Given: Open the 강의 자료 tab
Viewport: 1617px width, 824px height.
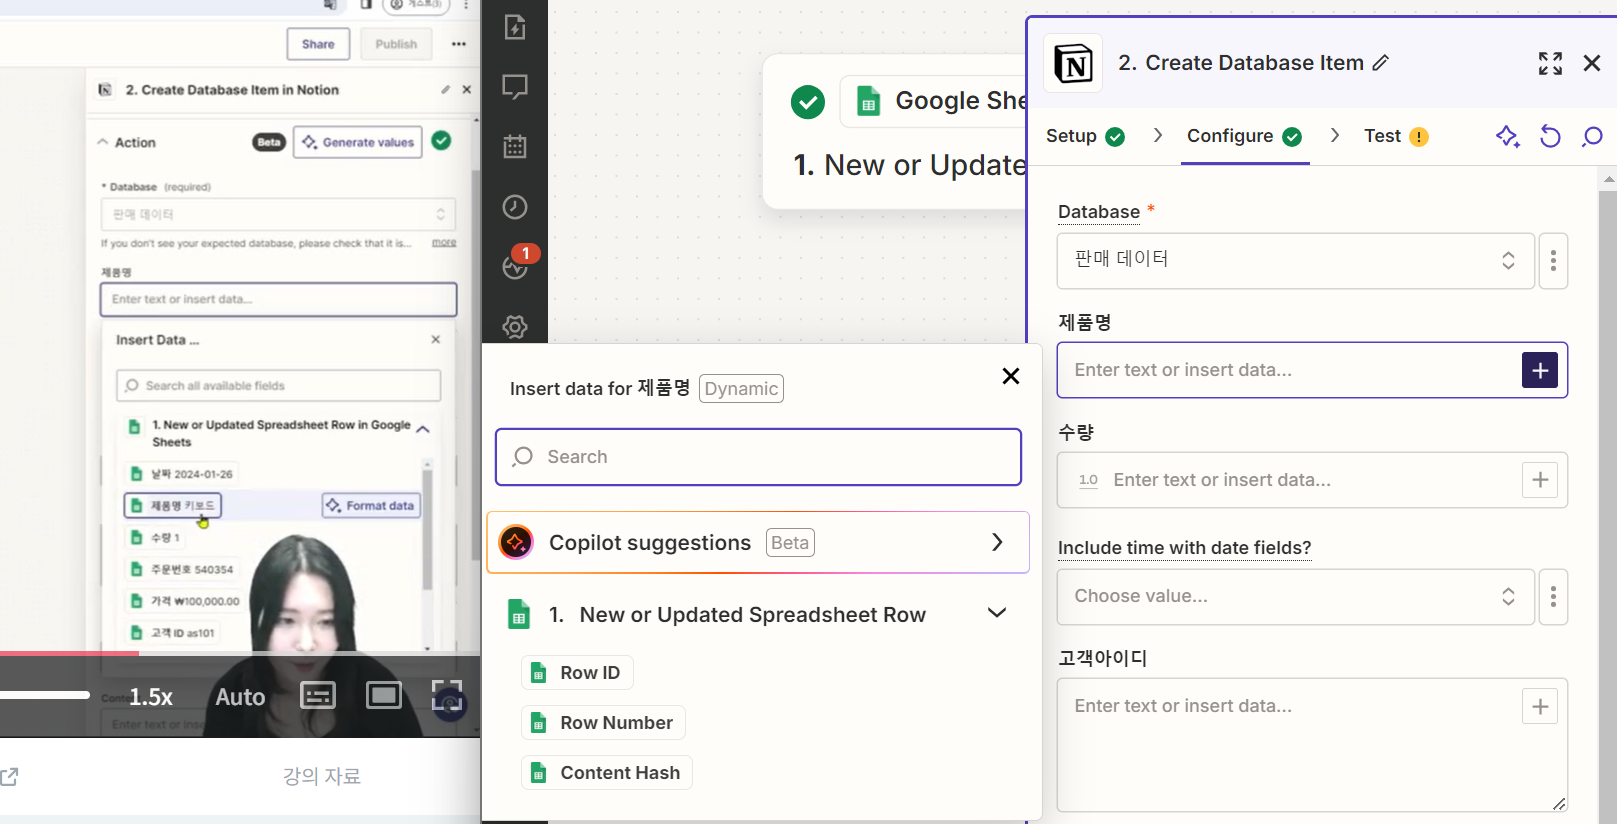Looking at the screenshot, I should click(321, 776).
